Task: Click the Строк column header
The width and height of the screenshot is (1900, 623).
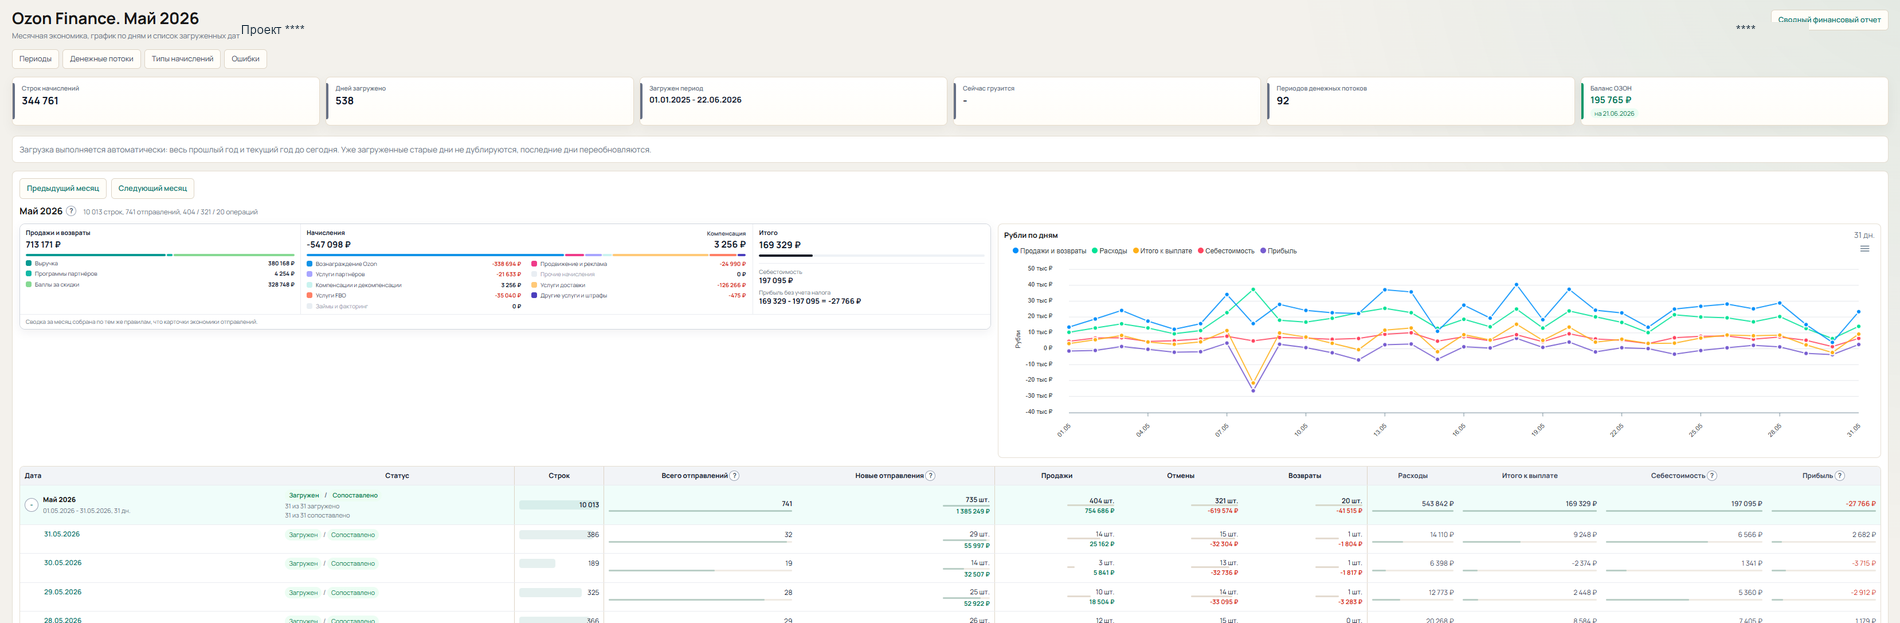Action: [x=559, y=476]
